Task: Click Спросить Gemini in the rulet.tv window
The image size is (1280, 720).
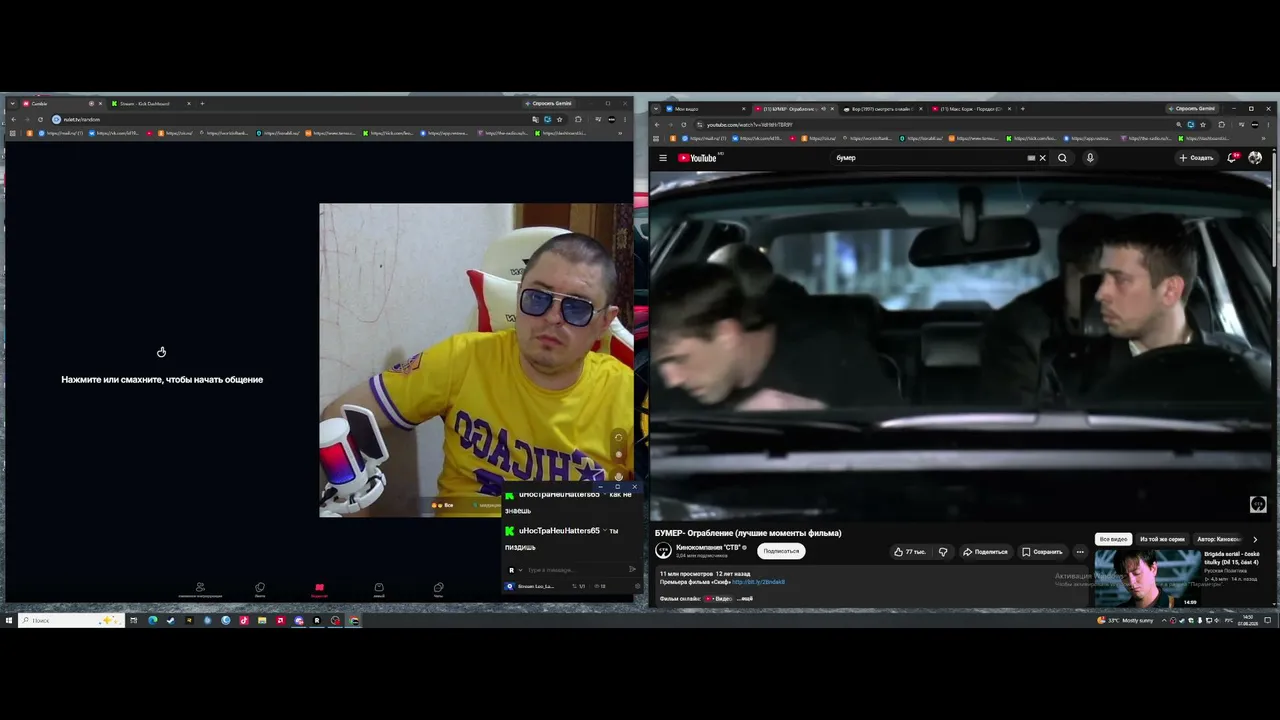Action: (x=548, y=103)
